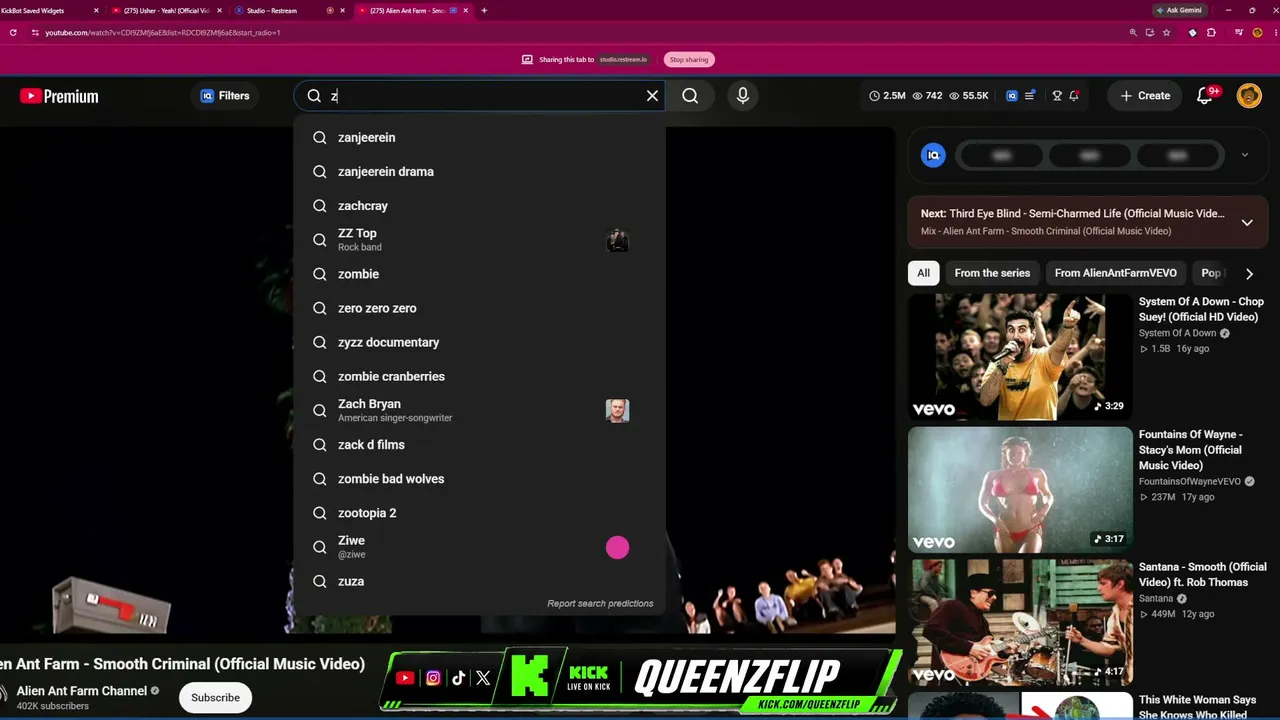This screenshot has height=720, width=1280.
Task: Show more filter chips with the arrow
Action: pos(1249,273)
